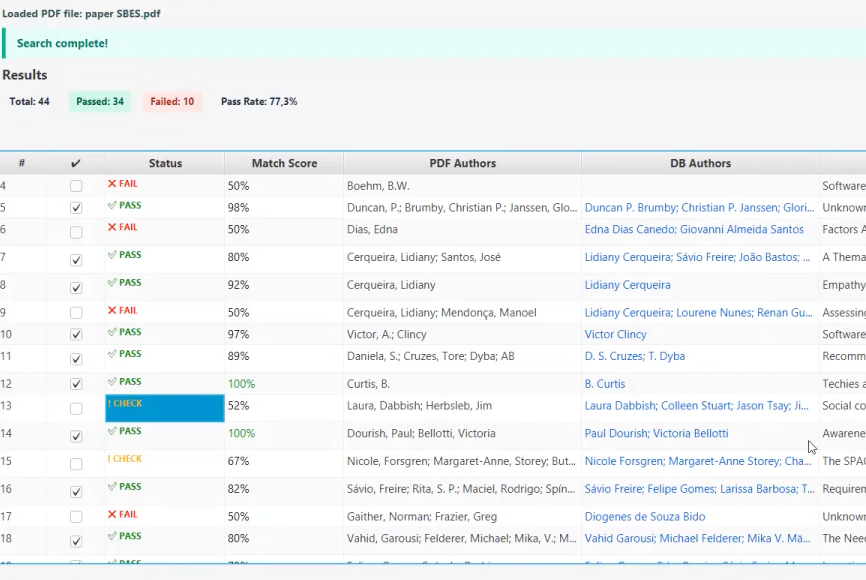
Task: Uncheck the checkbox for row 14
Action: (x=76, y=436)
